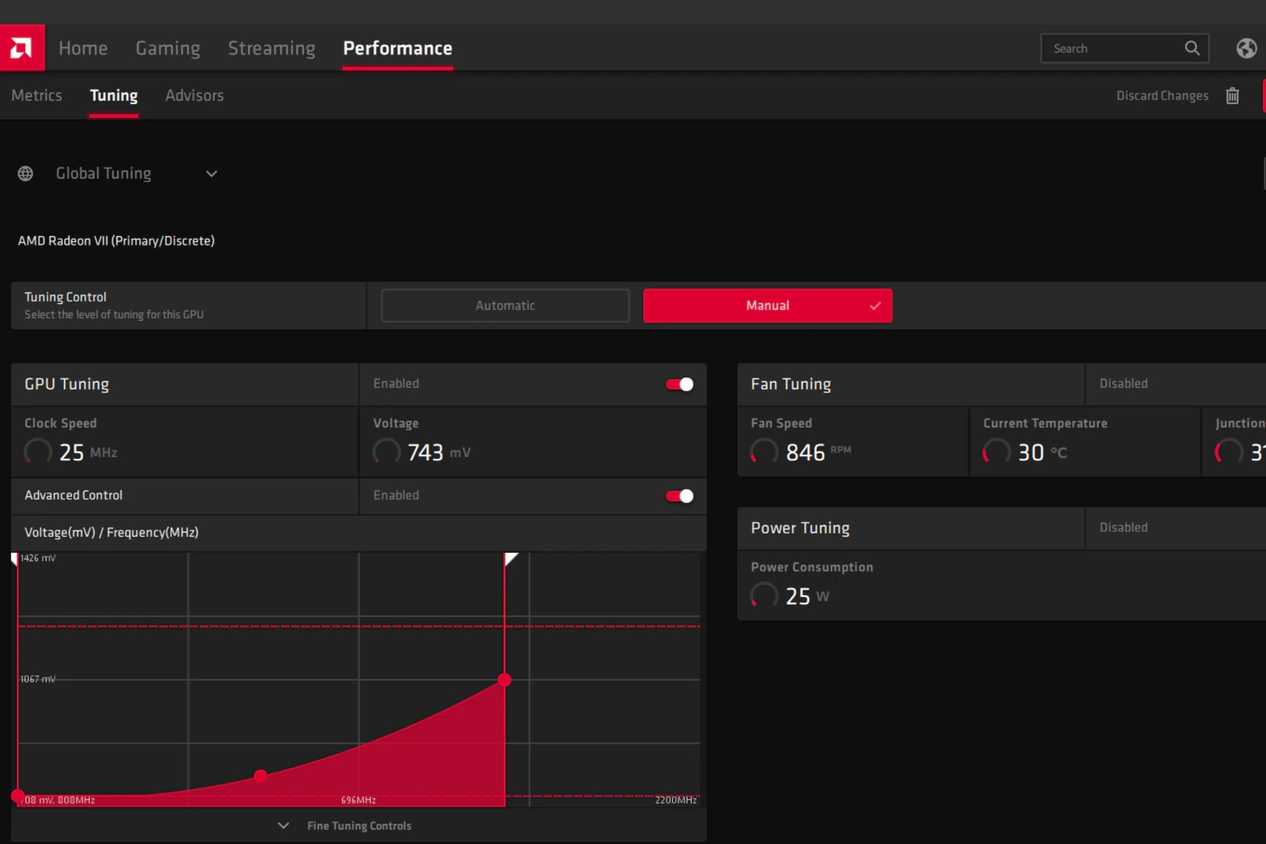Click the white frequency limit marker
1266x844 pixels.
click(511, 559)
